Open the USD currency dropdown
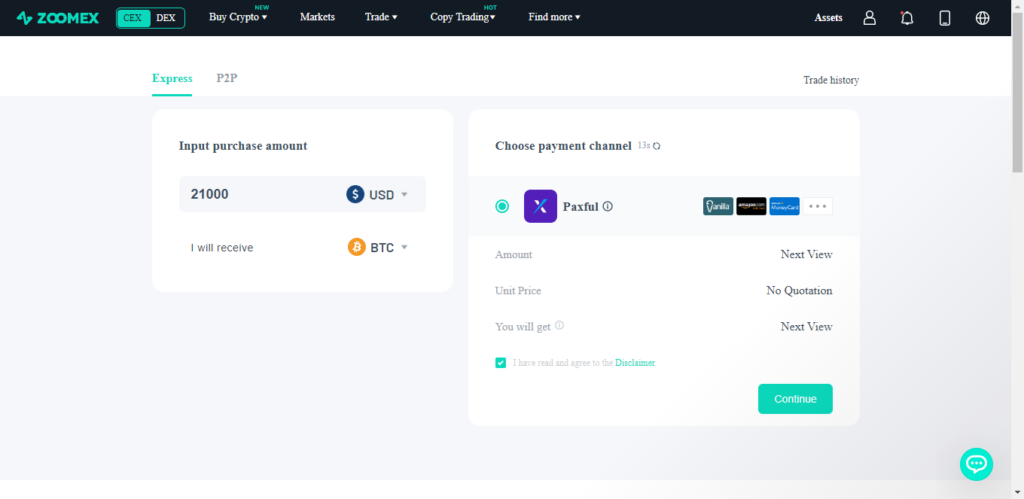 378,195
